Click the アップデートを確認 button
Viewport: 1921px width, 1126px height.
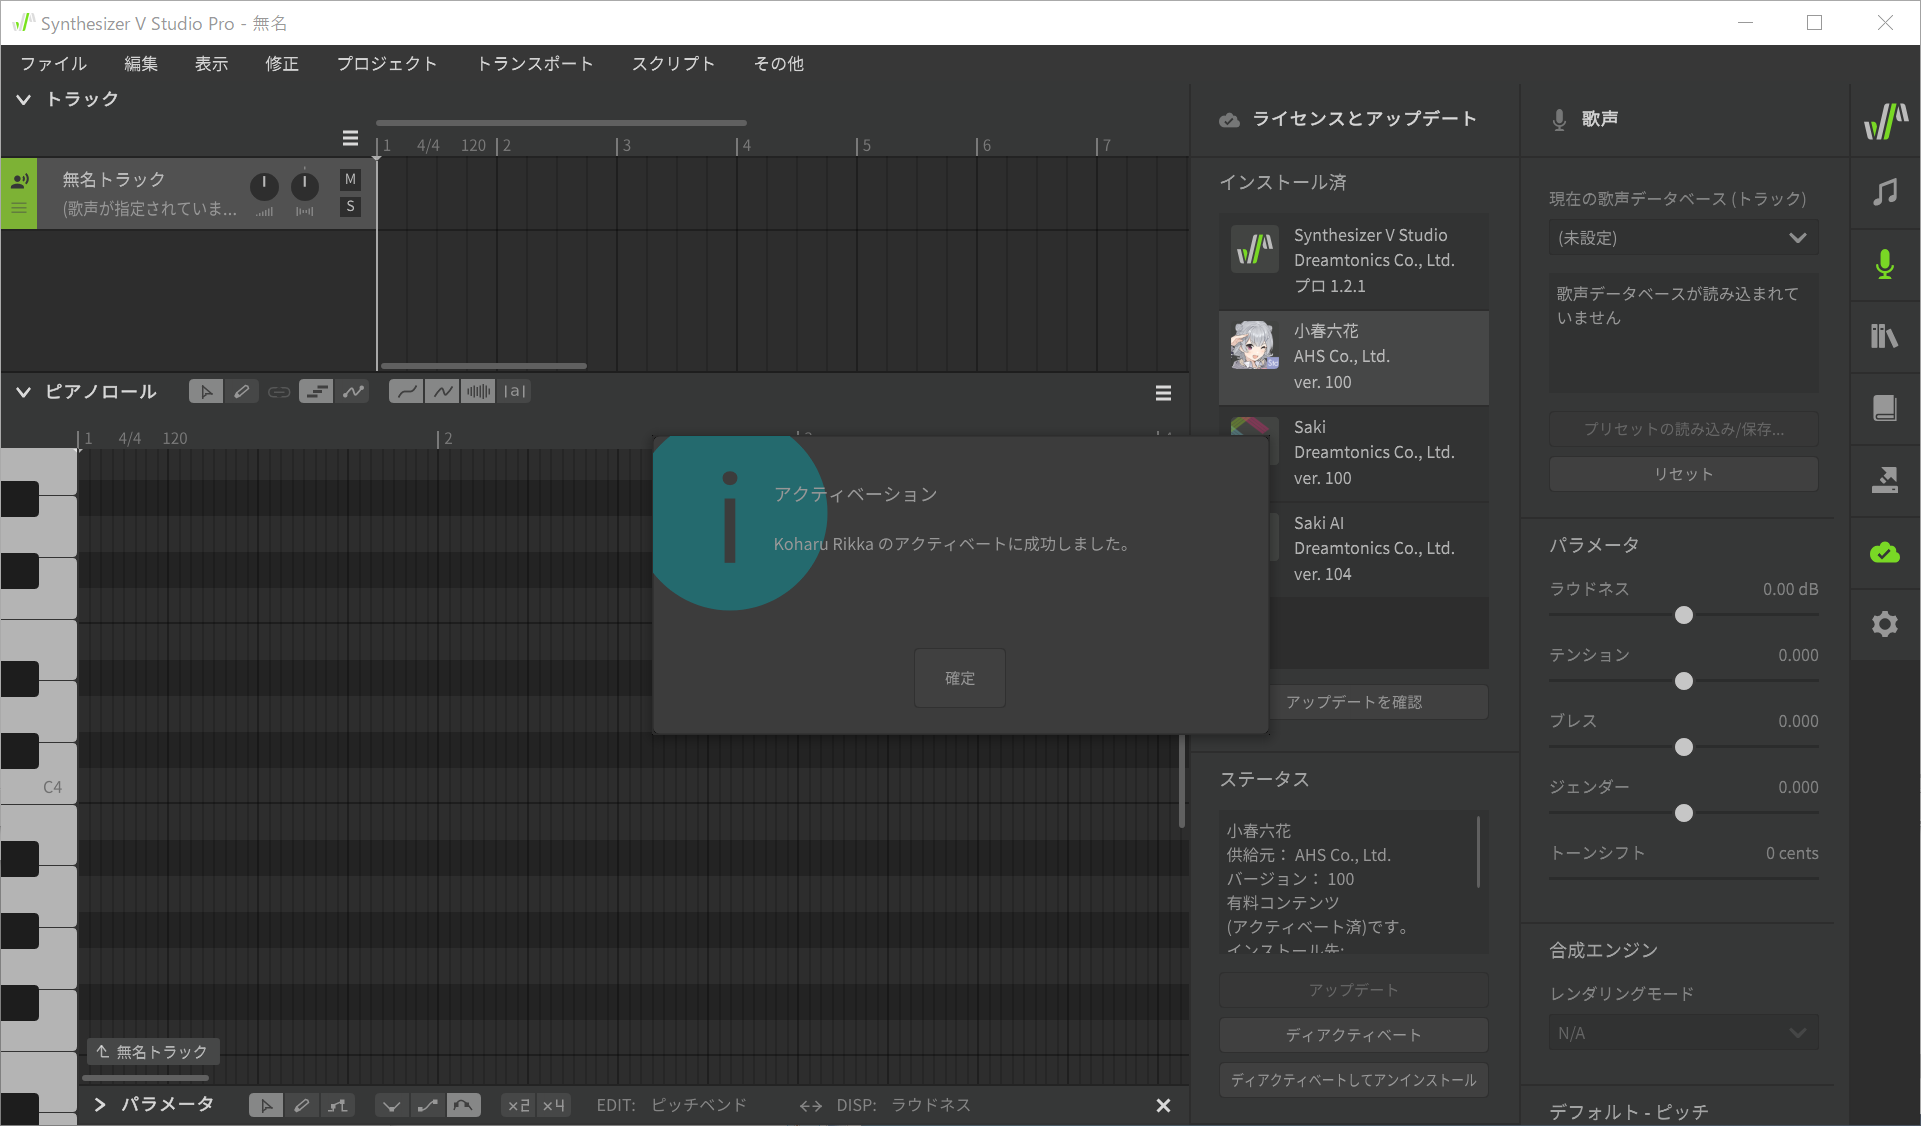coord(1379,702)
